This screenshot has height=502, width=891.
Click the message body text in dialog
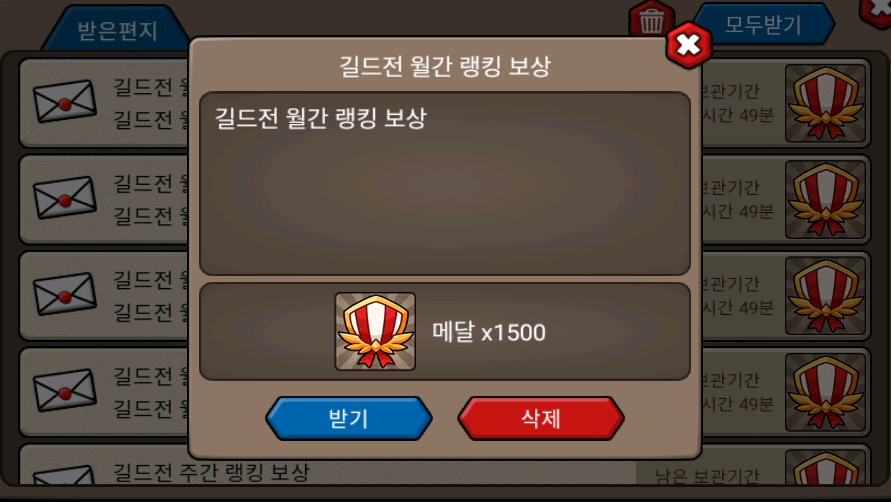pyautogui.click(x=320, y=118)
